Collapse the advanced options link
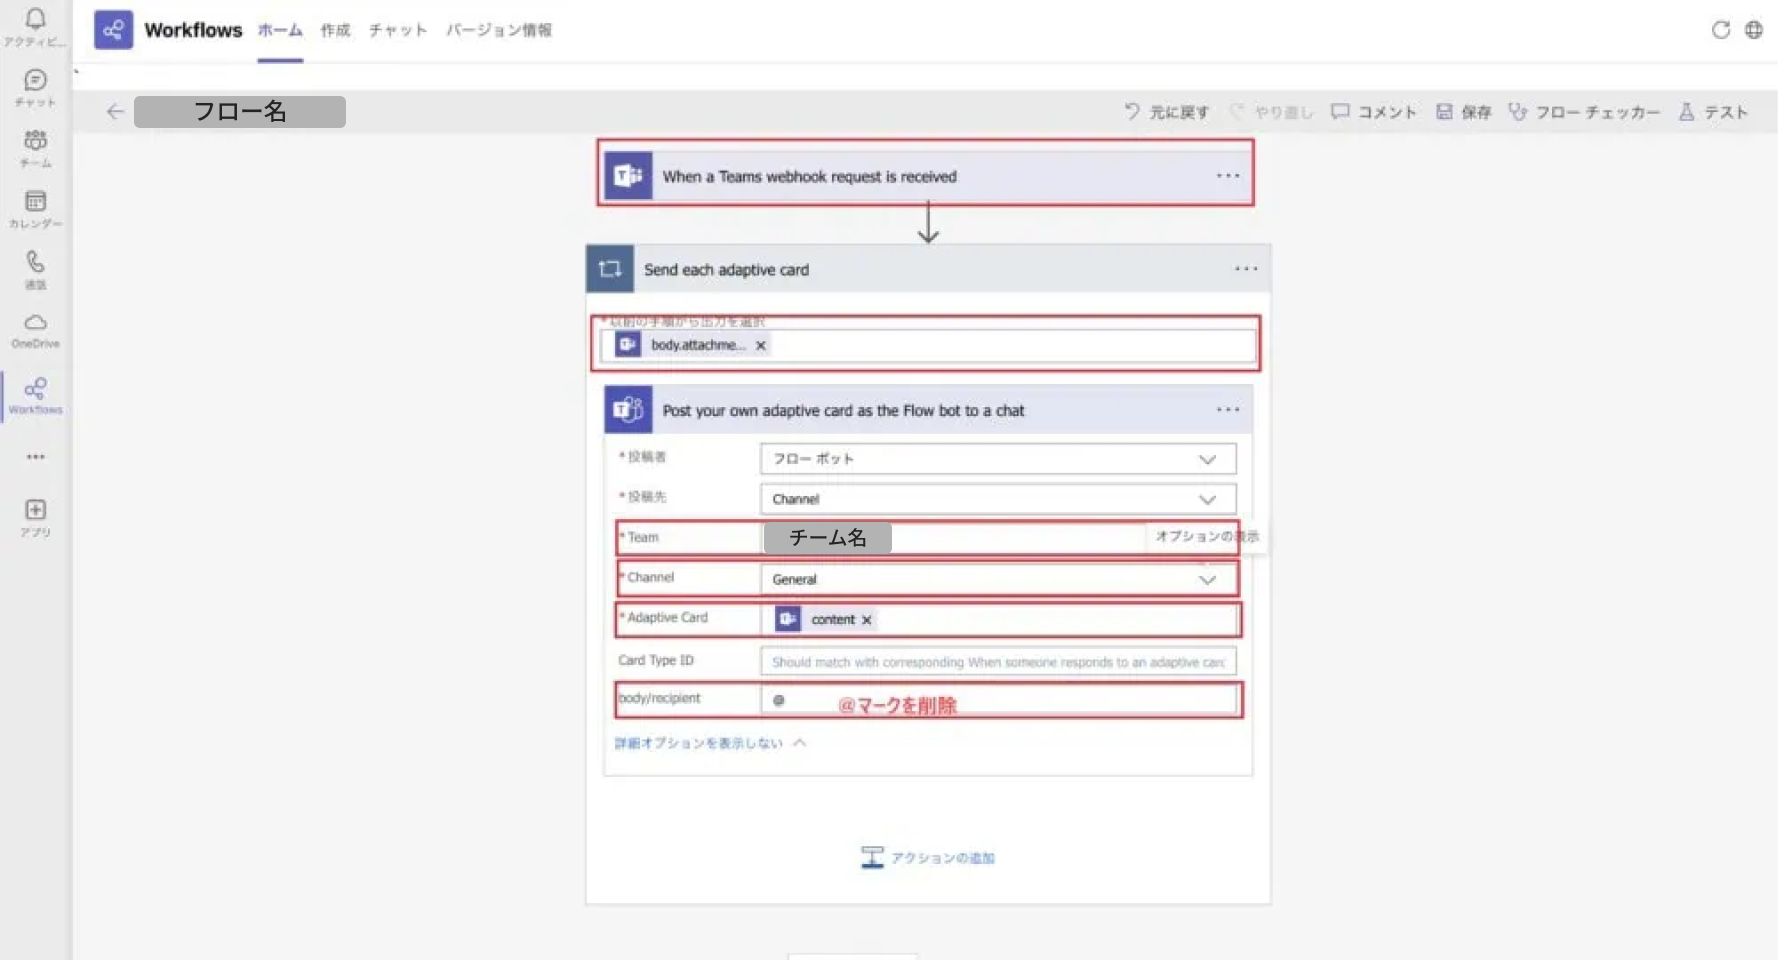 click(x=709, y=743)
